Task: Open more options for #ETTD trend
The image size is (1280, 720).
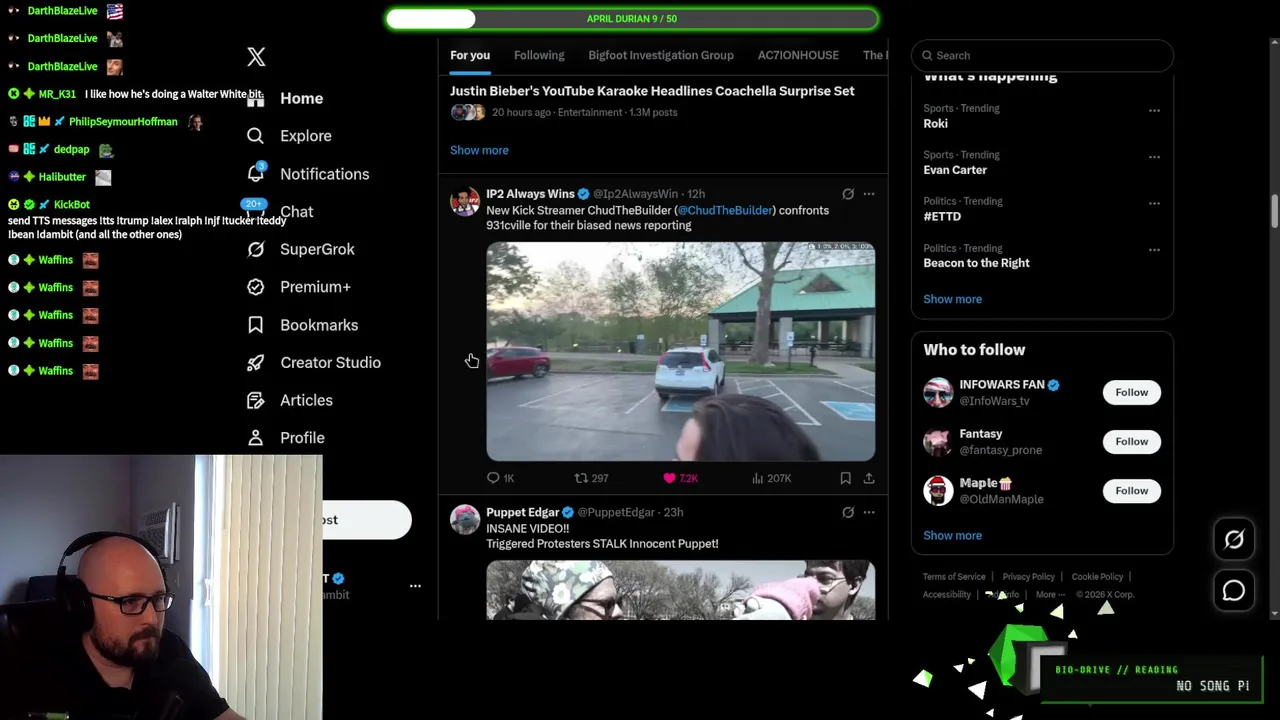Action: coord(1154,203)
